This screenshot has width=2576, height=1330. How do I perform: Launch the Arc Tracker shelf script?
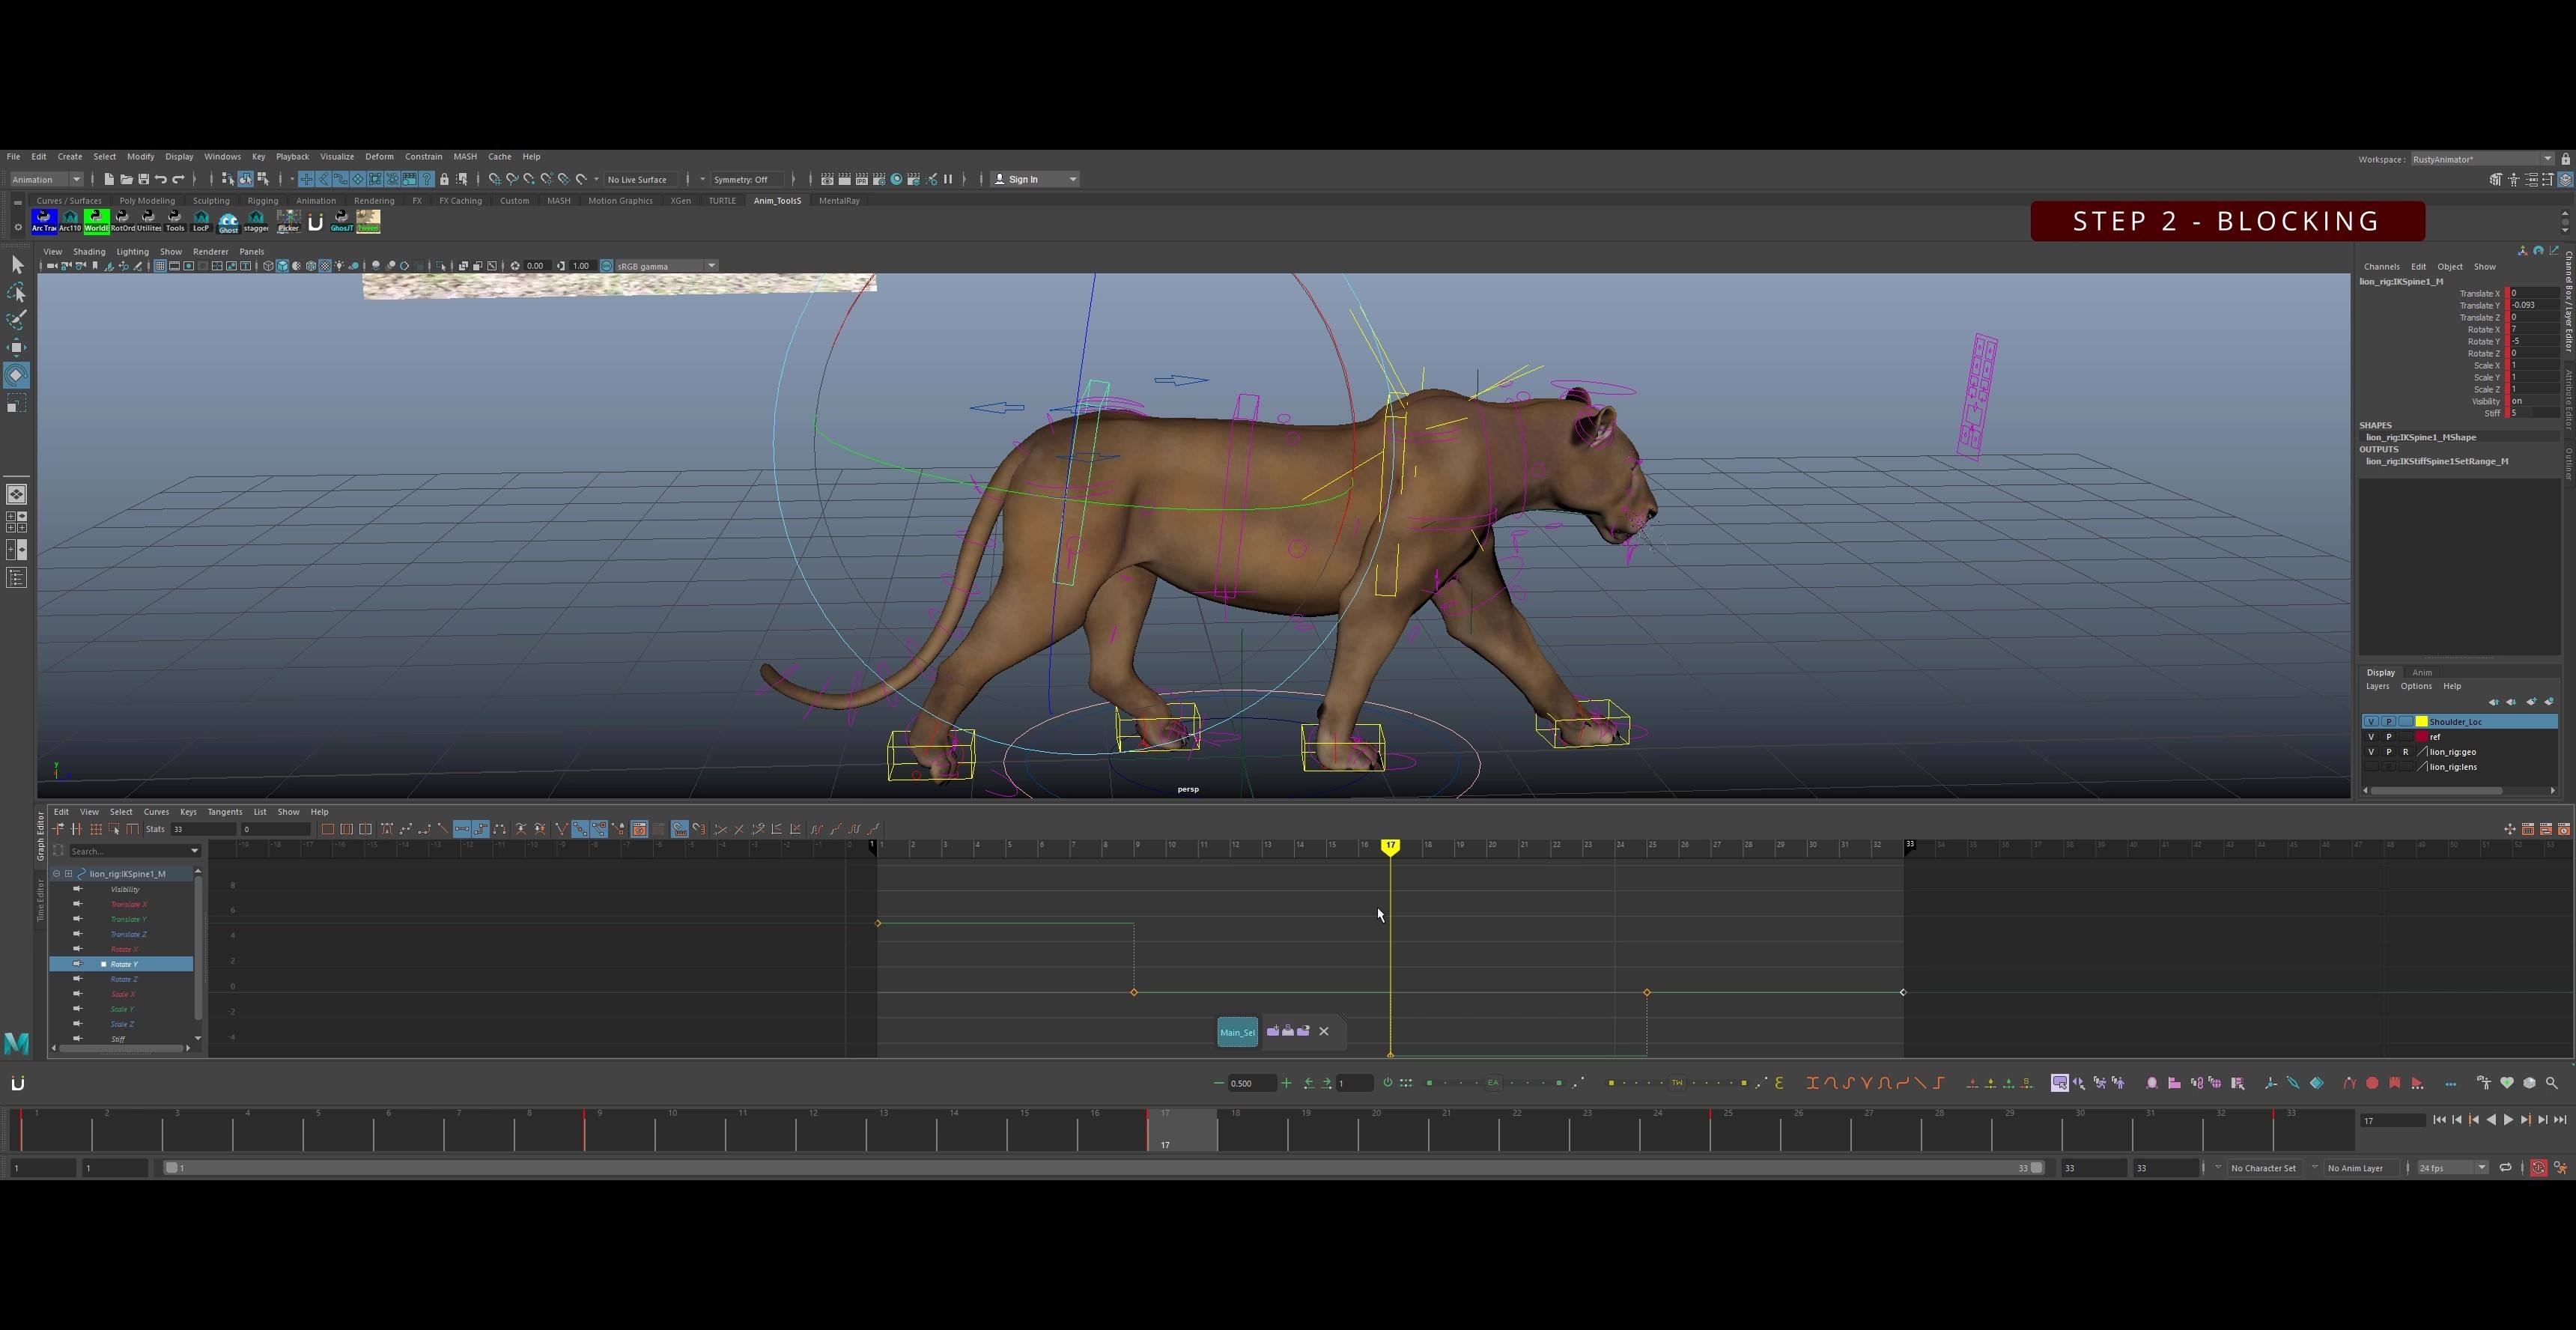click(44, 221)
